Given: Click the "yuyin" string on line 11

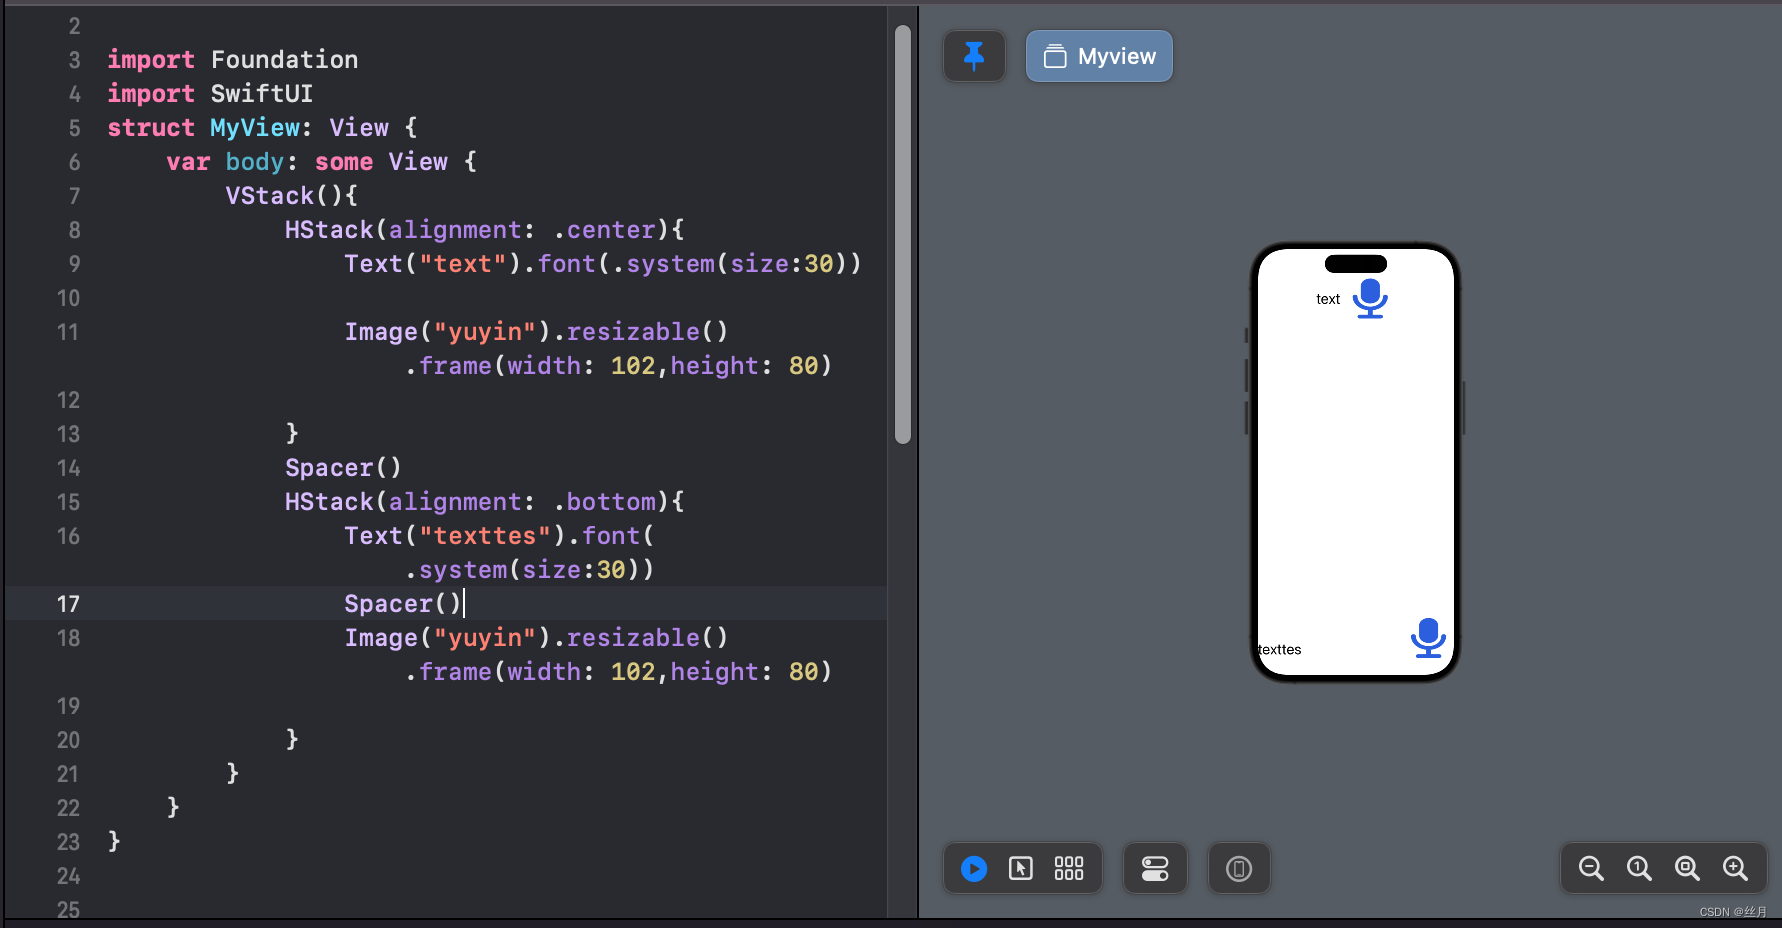Looking at the screenshot, I should [485, 332].
